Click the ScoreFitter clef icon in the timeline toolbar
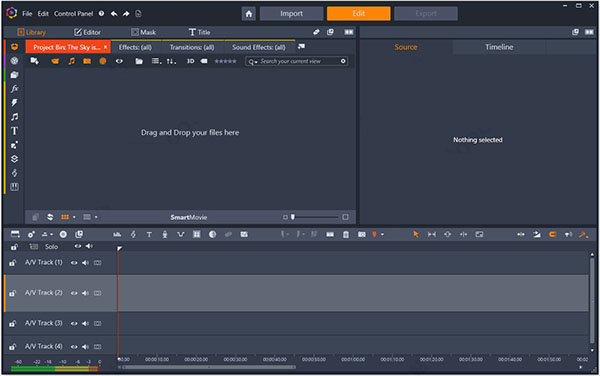The image size is (600, 376). (133, 234)
